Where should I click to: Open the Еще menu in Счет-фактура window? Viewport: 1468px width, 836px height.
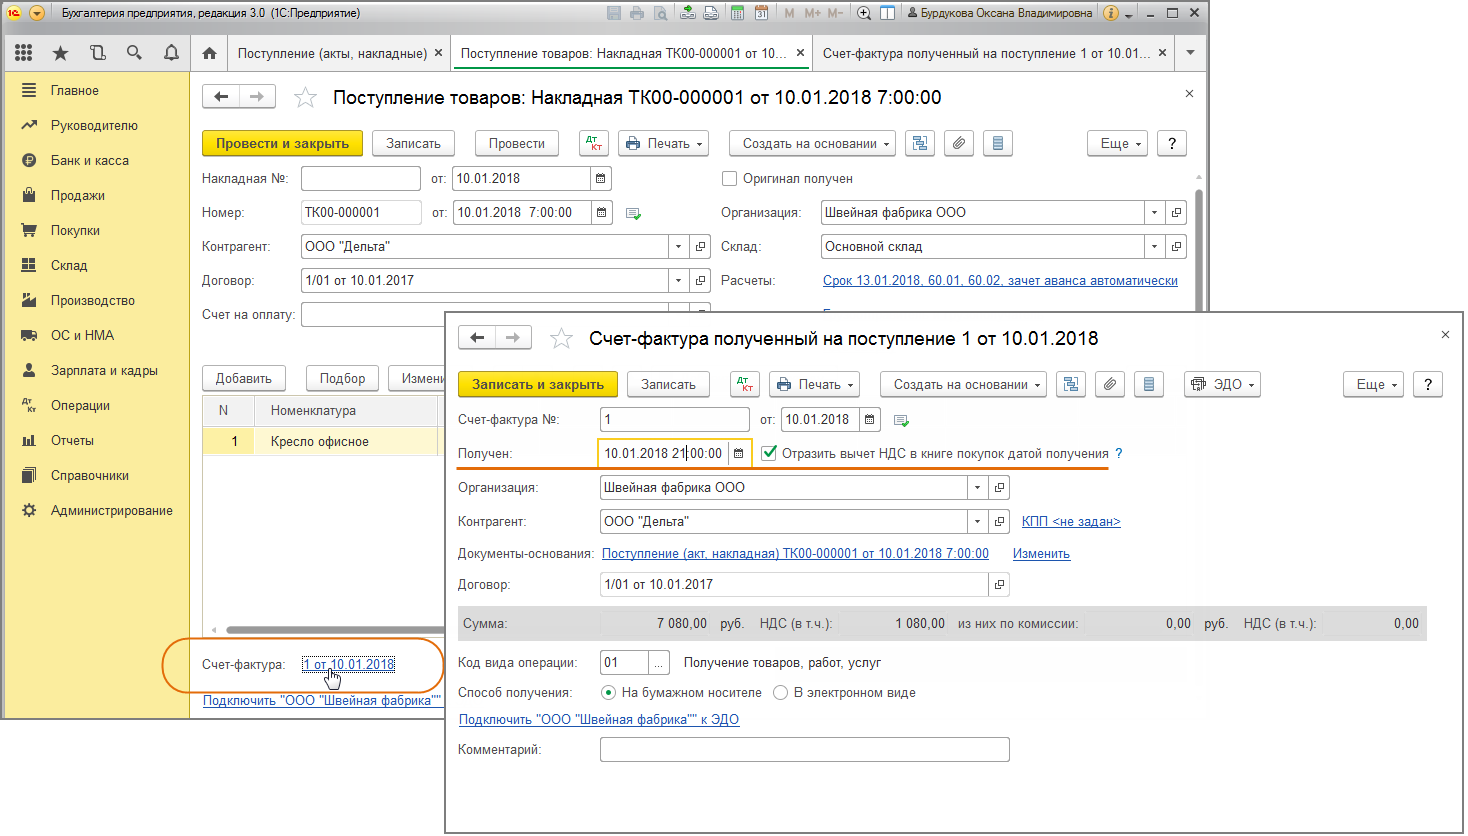click(x=1373, y=384)
